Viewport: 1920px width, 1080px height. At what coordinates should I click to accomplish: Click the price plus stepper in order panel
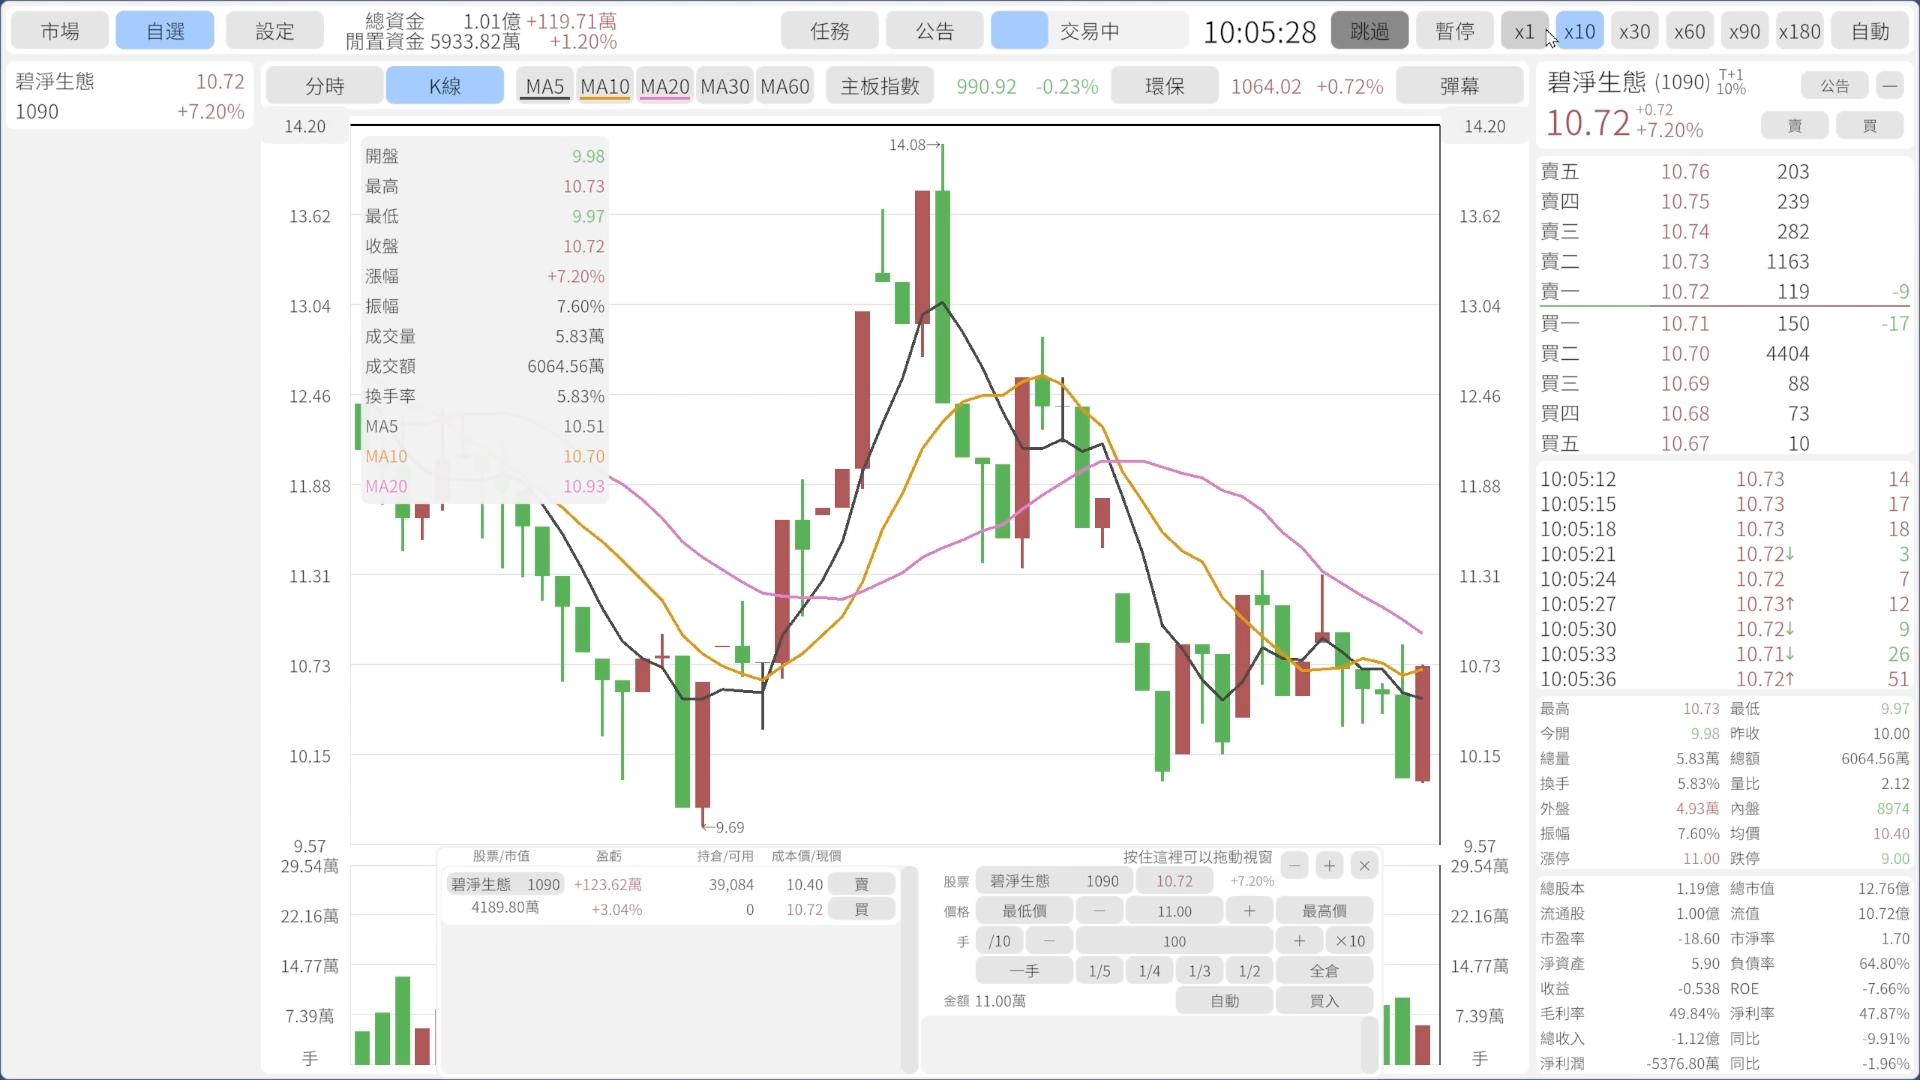point(1249,911)
